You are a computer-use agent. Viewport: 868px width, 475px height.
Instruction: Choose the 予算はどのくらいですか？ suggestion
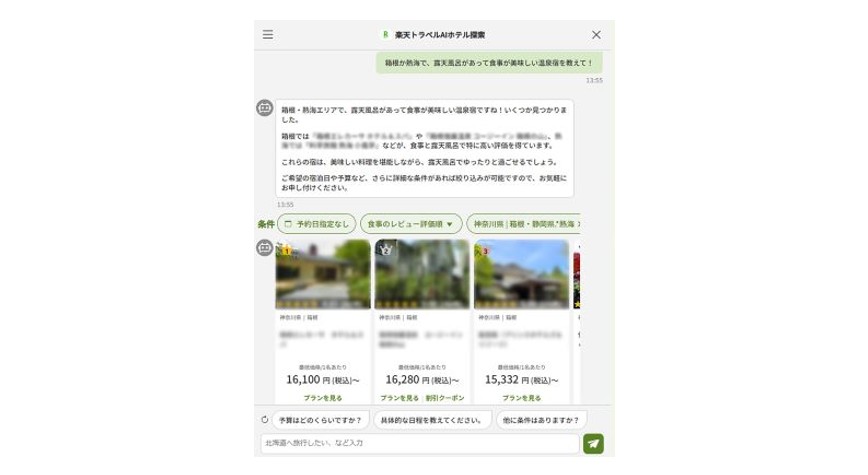(320, 420)
